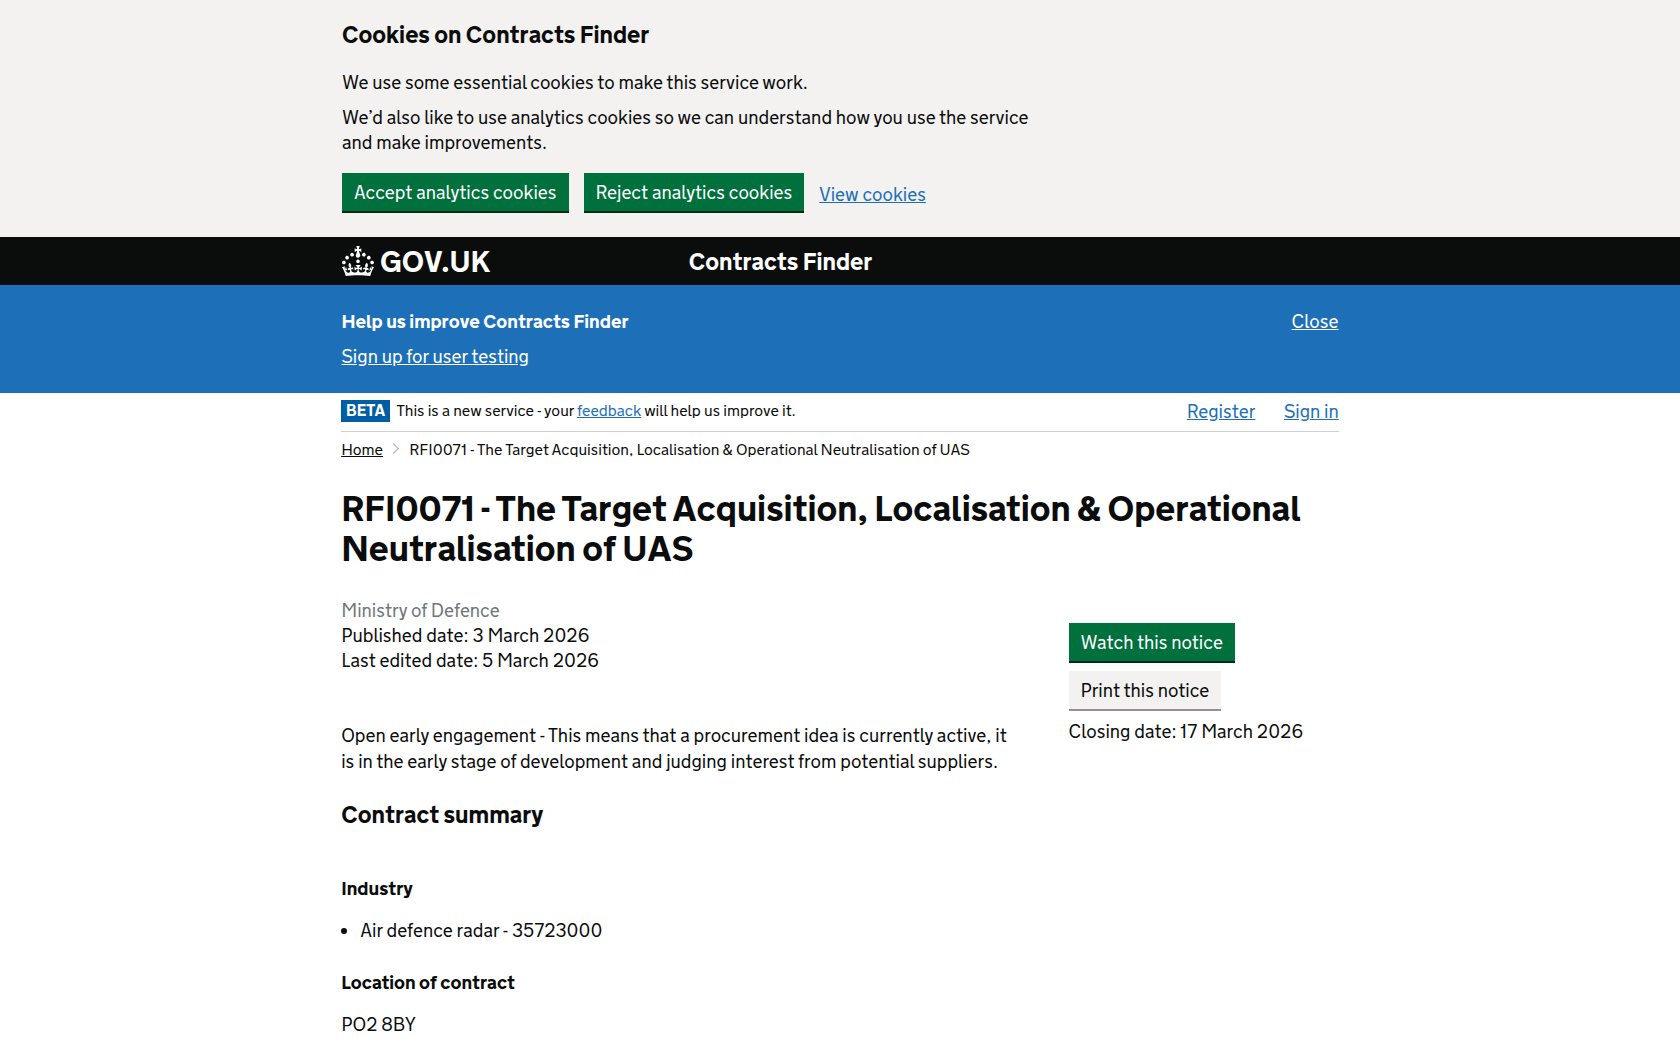Screen dimensions: 1680x1050
Task: Open the Sign in page
Action: point(1310,412)
